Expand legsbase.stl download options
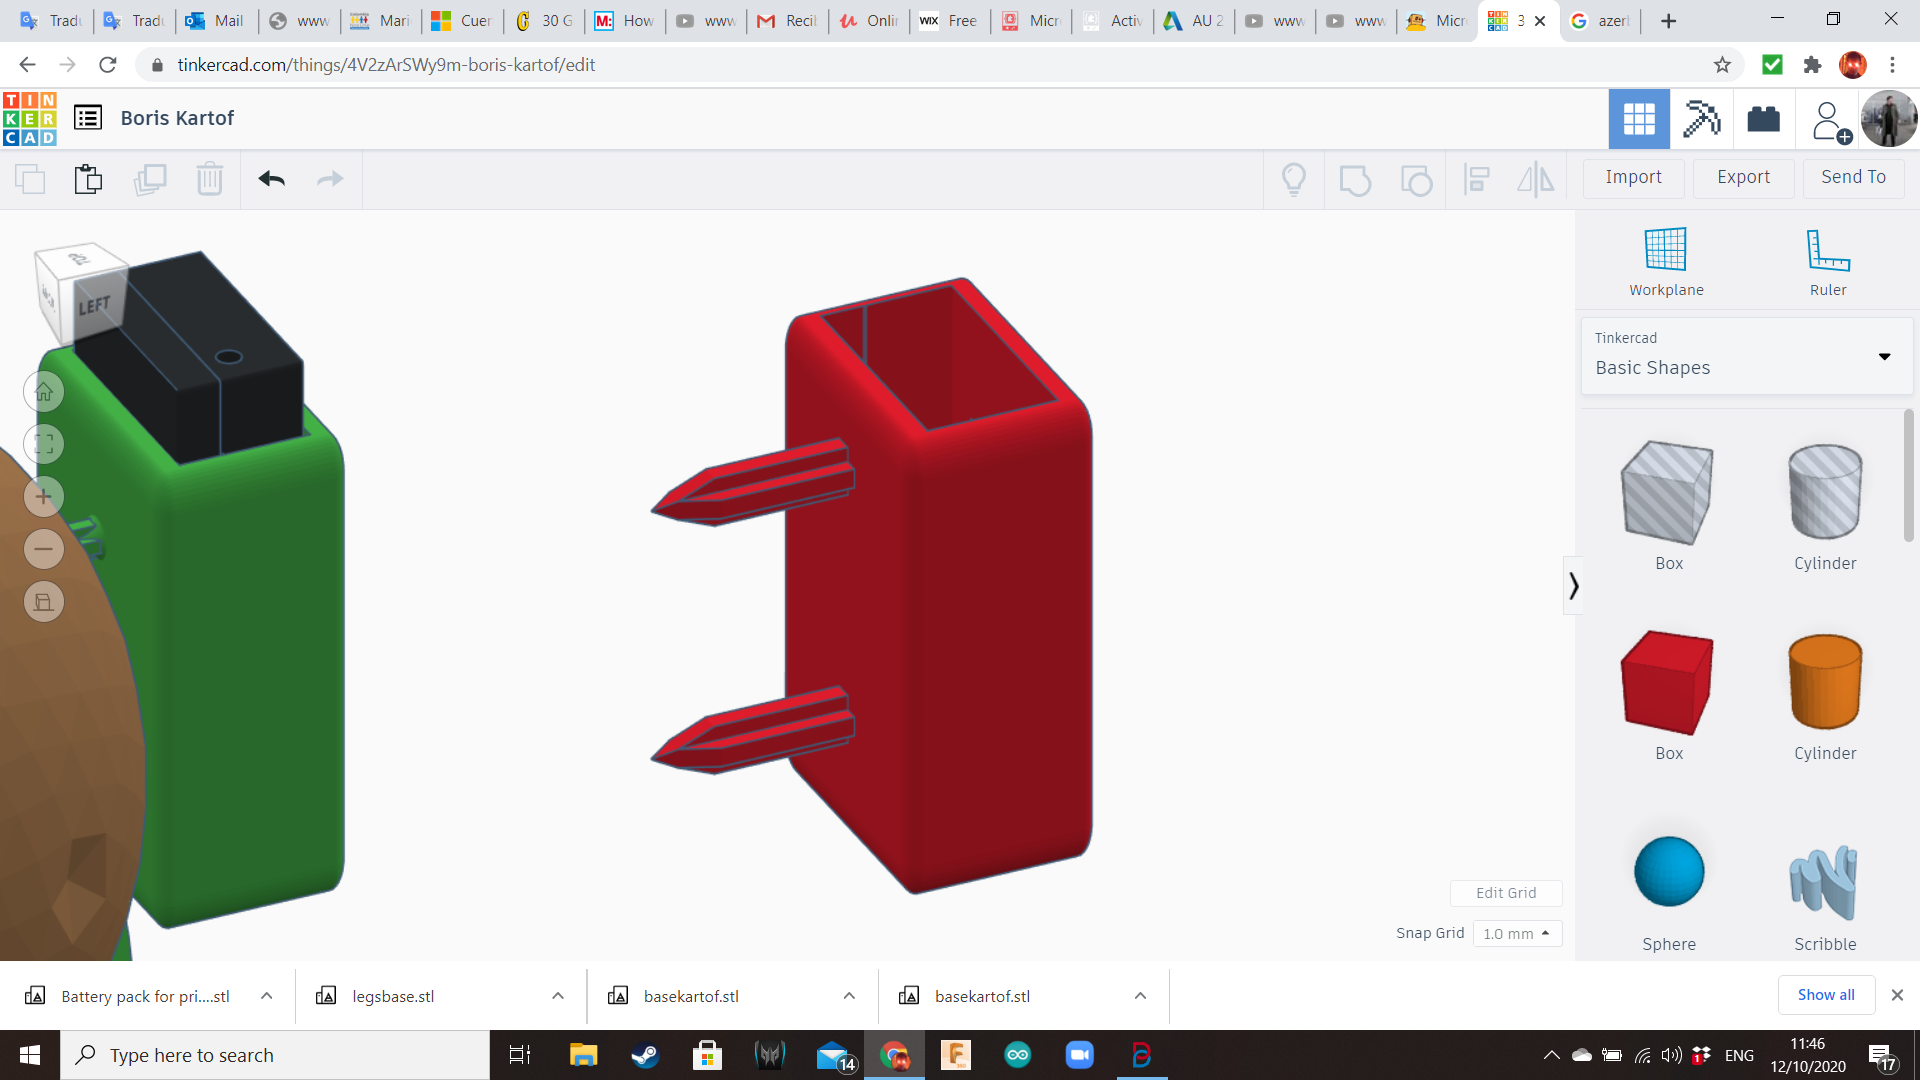The height and width of the screenshot is (1080, 1920). click(558, 996)
